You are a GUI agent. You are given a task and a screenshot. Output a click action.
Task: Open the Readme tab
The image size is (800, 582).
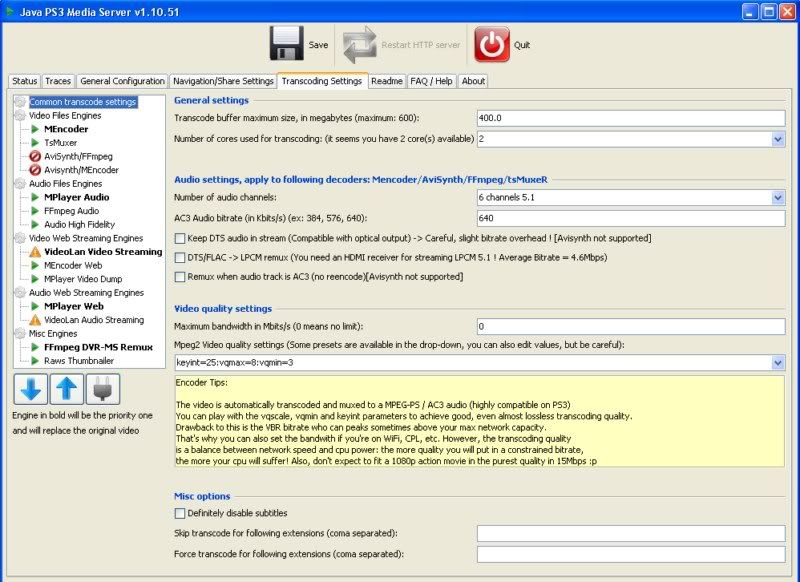point(387,81)
